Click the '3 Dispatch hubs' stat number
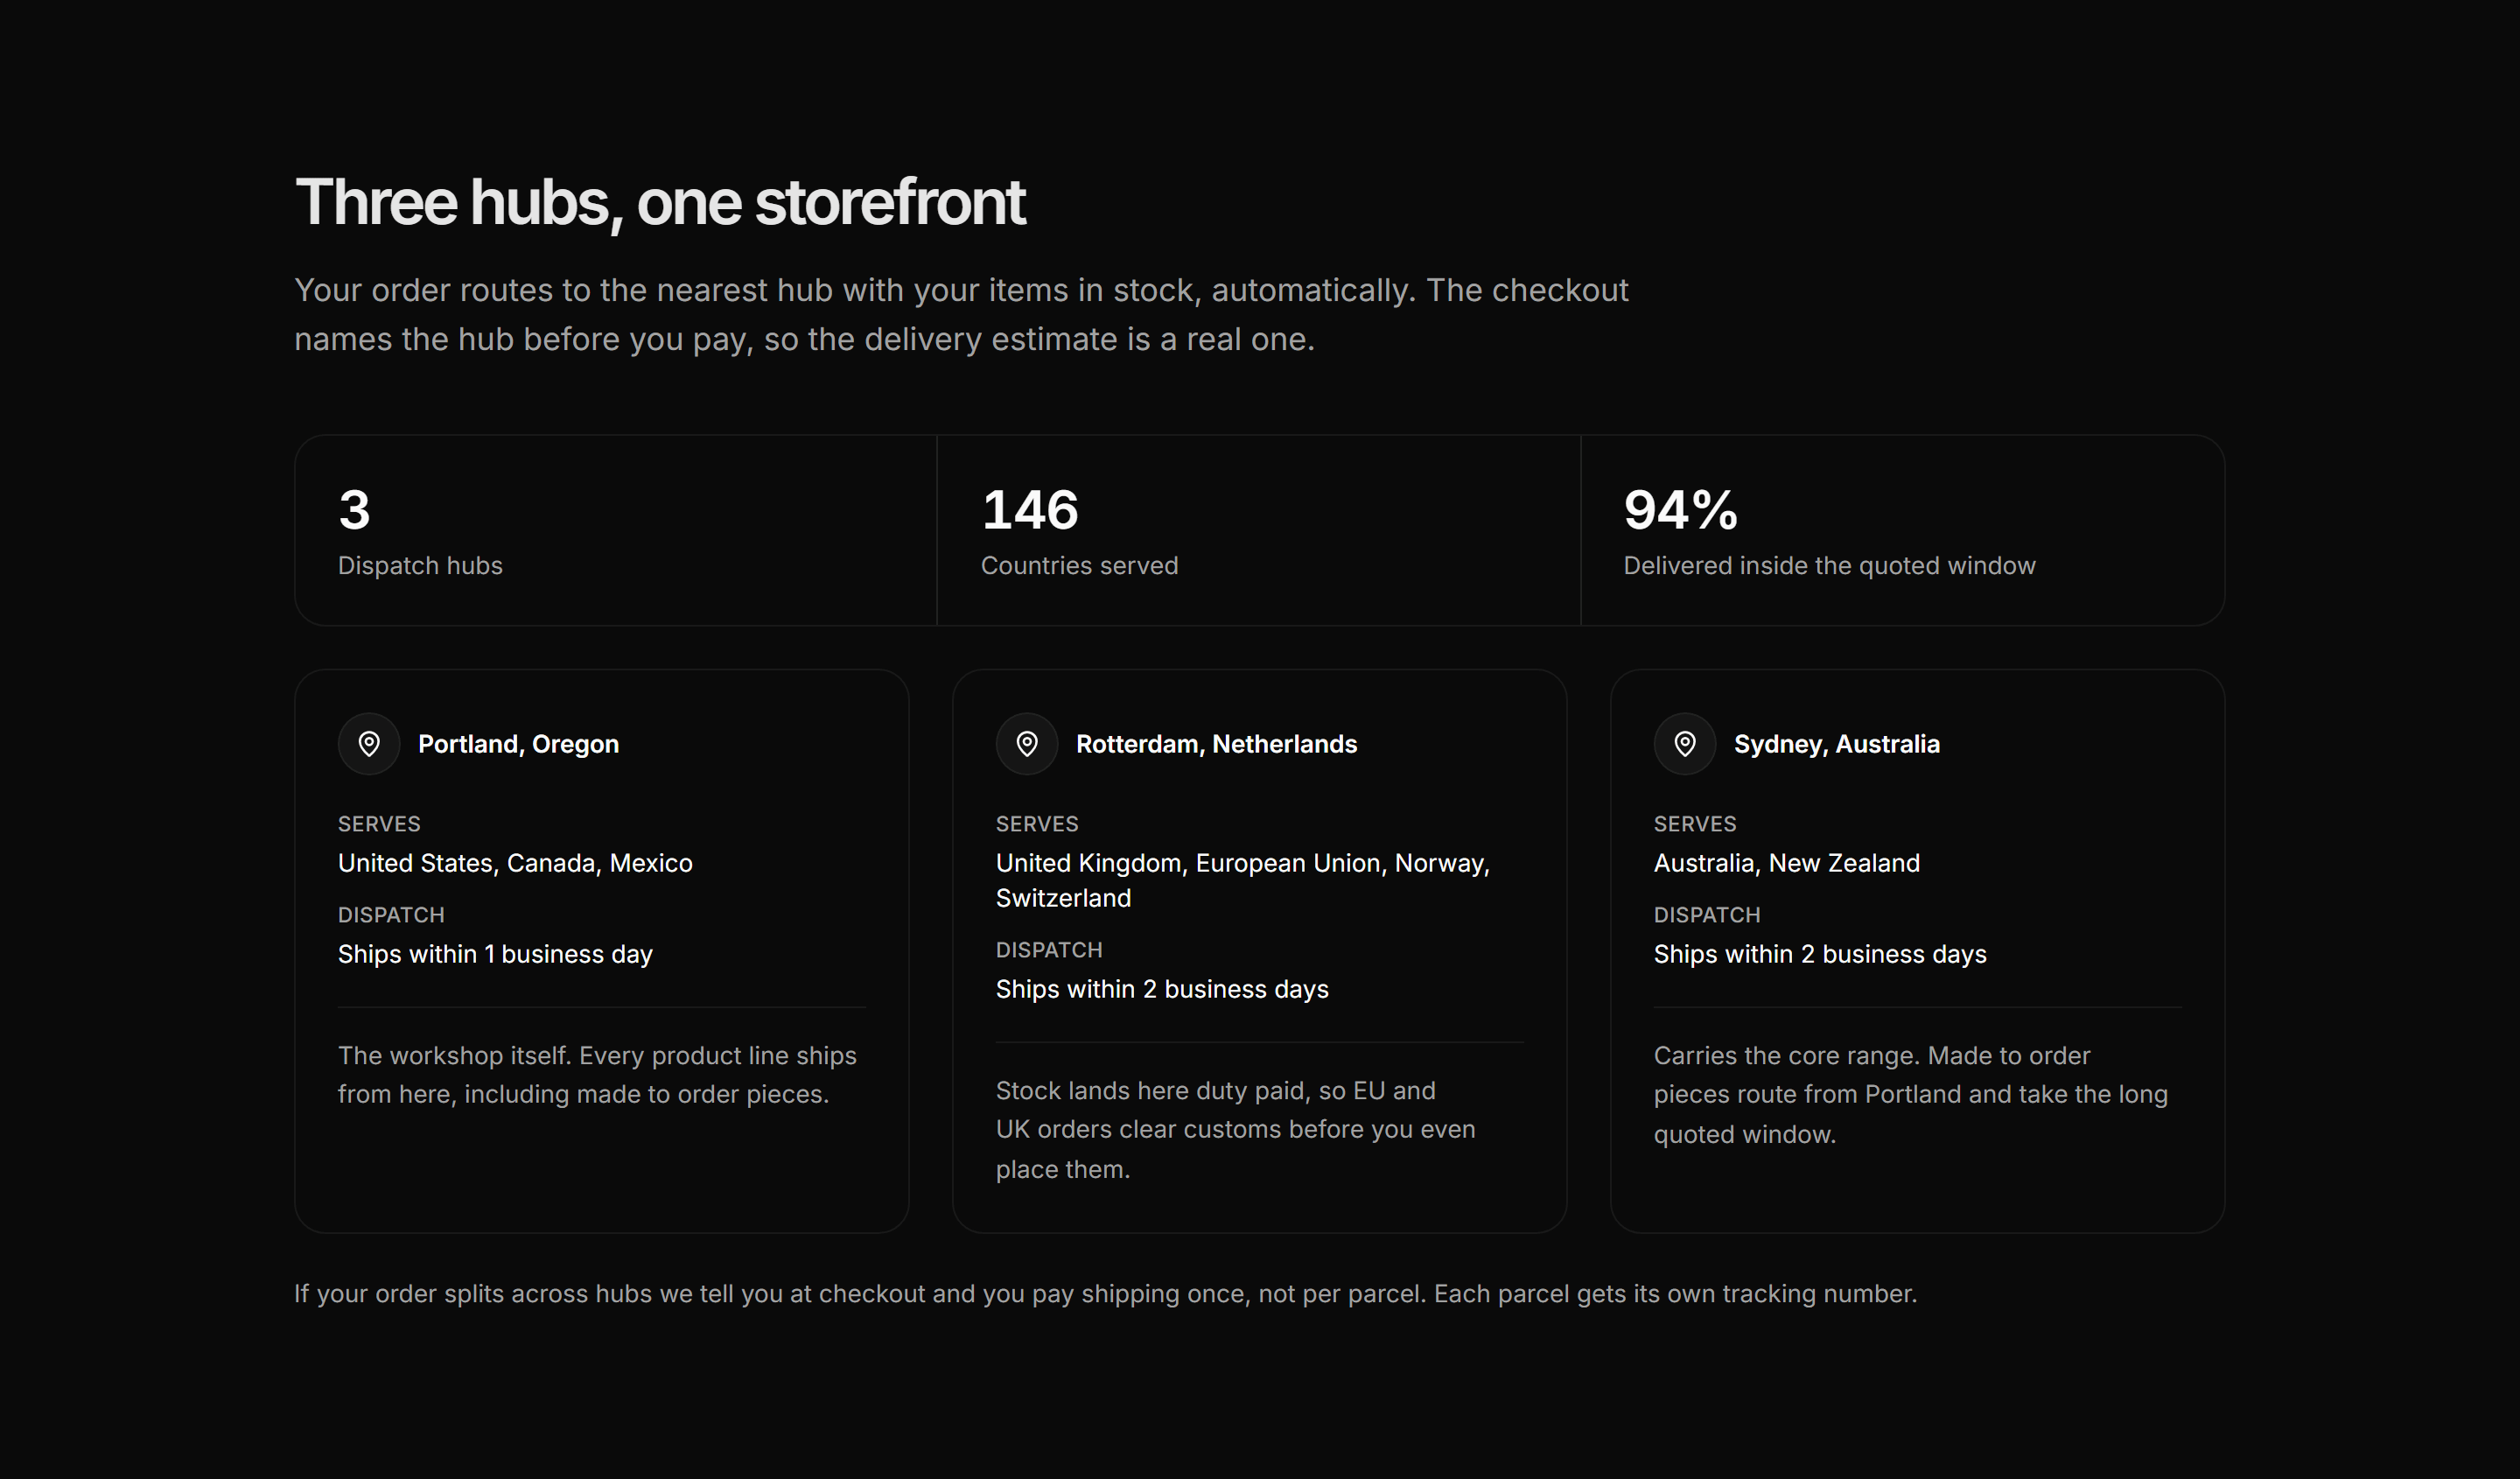Screen dimensions: 2520x1479 click(354, 510)
